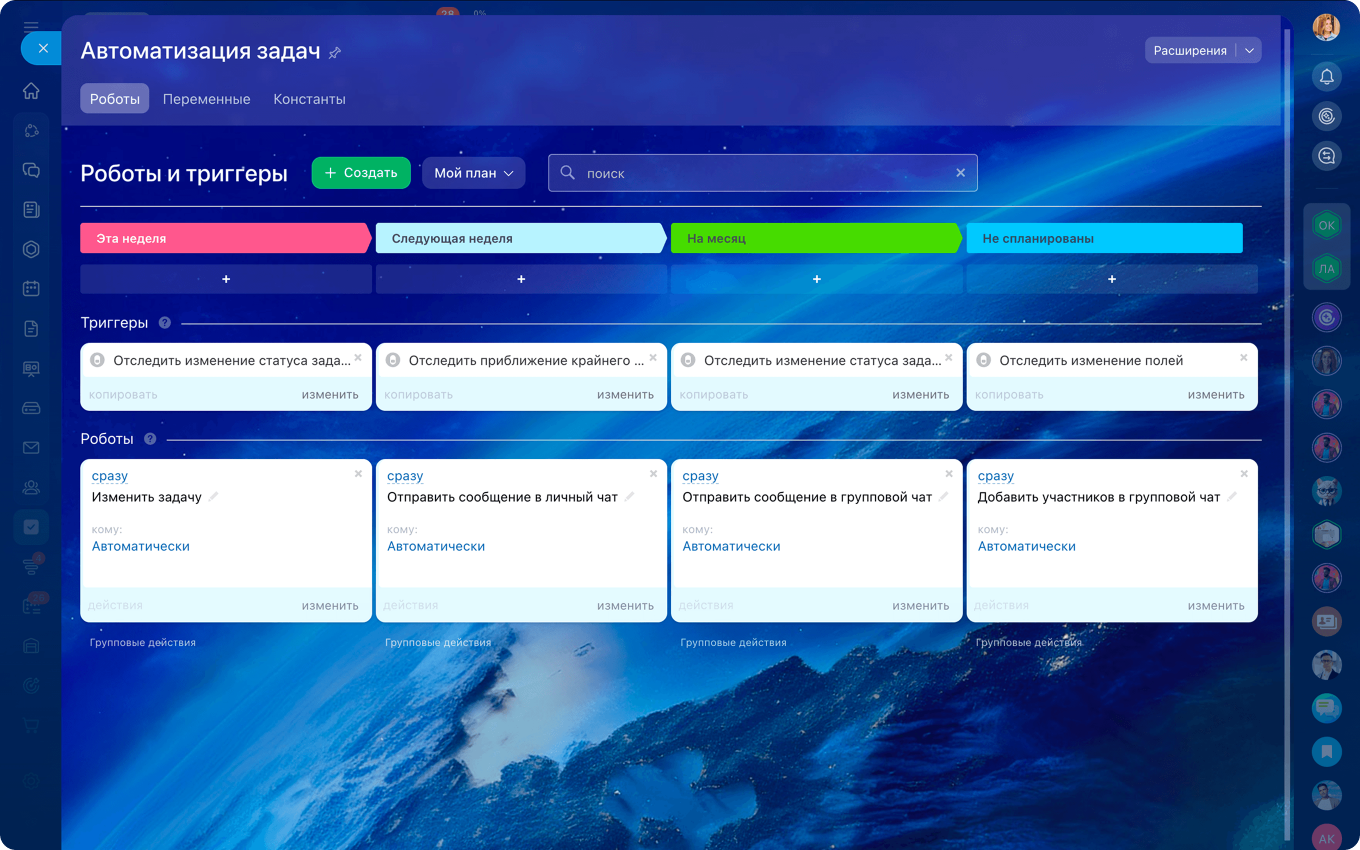Click the pin icon next to Автоматизация задач

coord(335,53)
